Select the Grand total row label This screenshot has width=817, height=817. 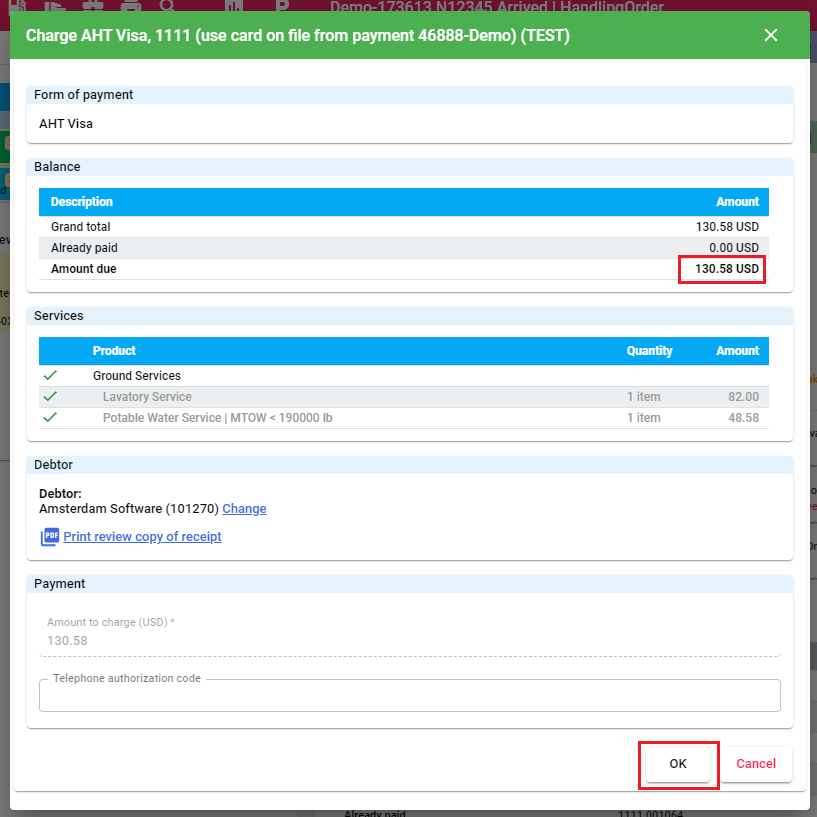tap(81, 227)
